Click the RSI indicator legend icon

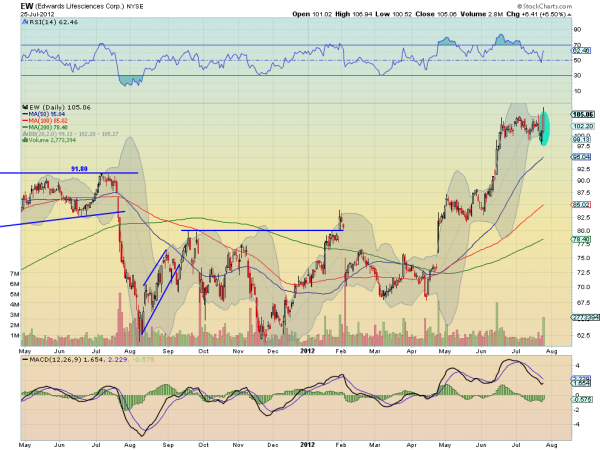(x=25, y=22)
